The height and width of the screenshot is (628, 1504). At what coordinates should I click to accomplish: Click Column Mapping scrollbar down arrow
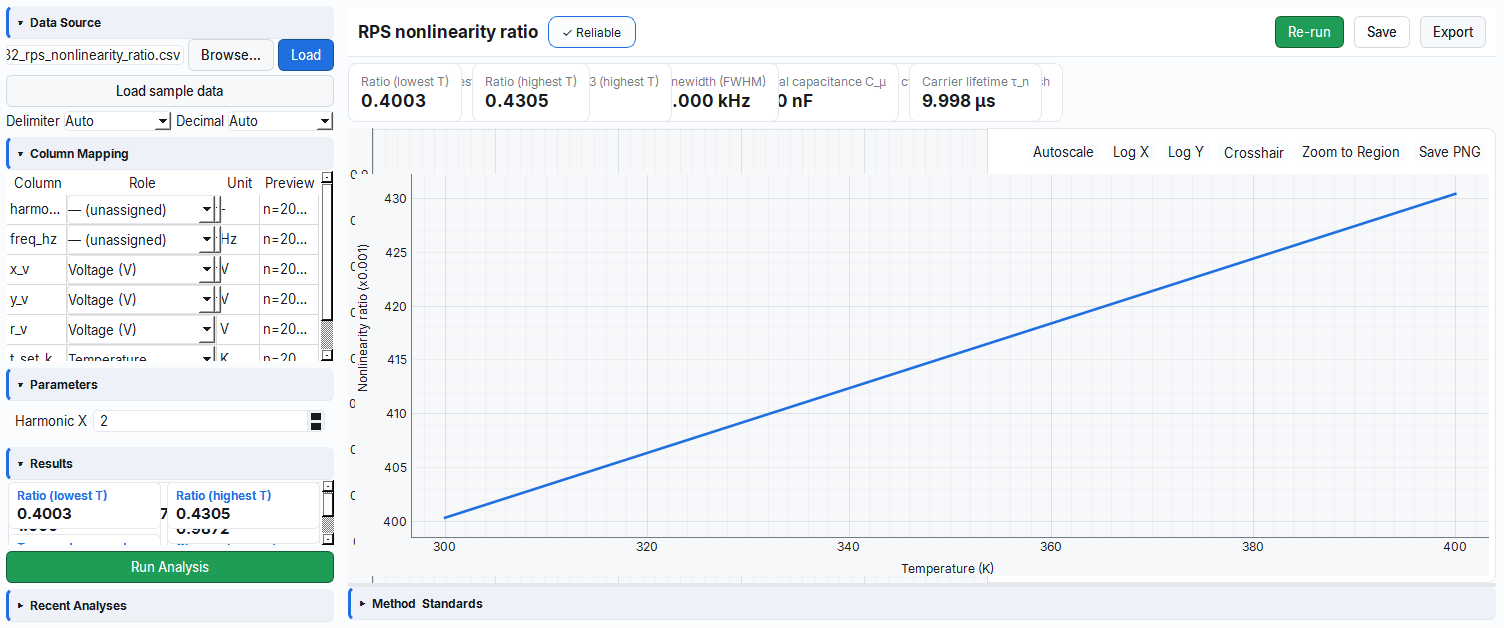(x=326, y=355)
